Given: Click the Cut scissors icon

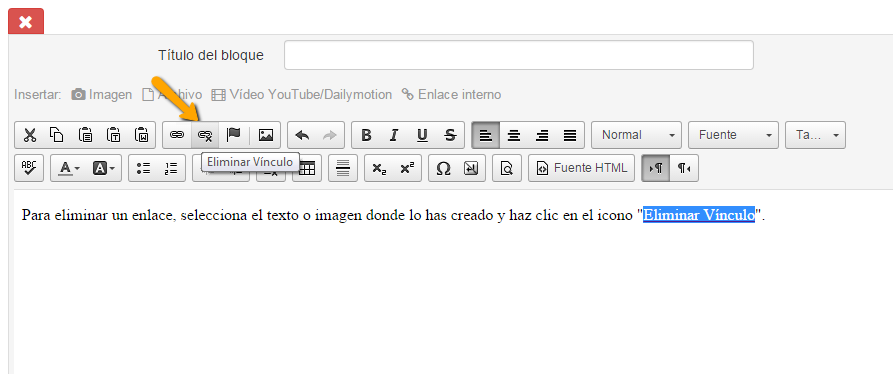Looking at the screenshot, I should (30, 135).
